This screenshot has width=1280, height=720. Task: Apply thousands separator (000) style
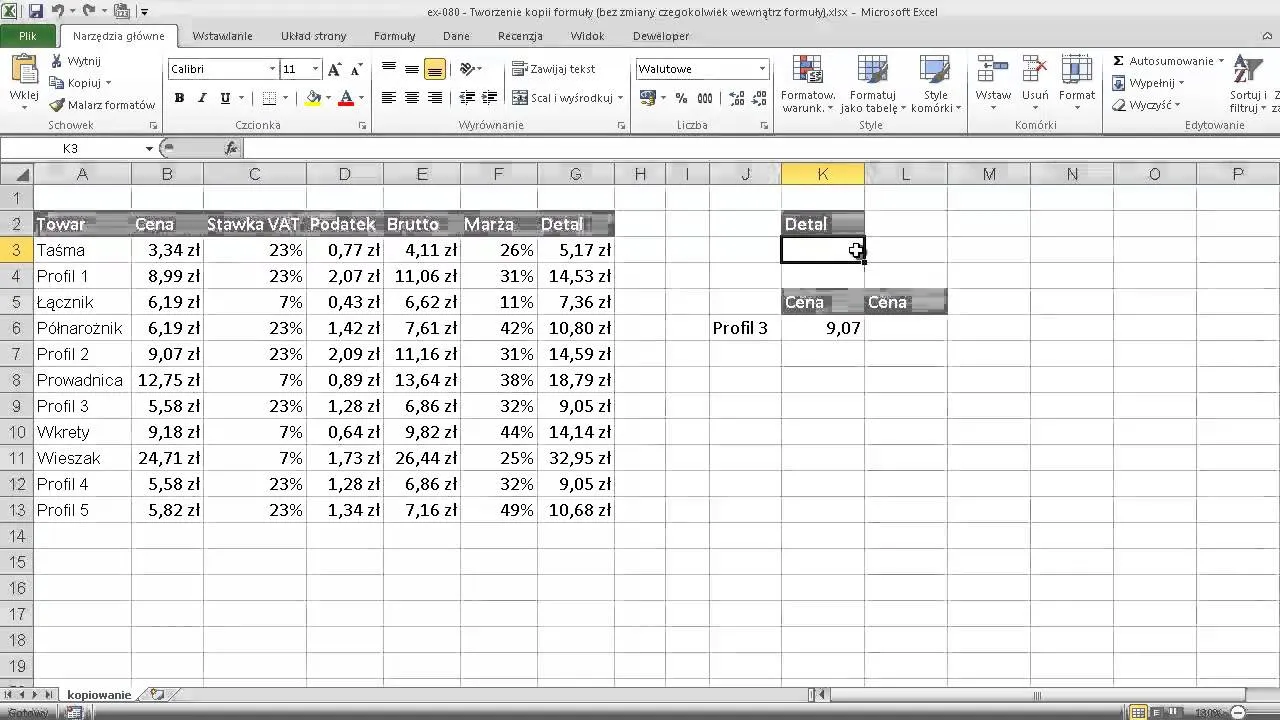coord(705,98)
